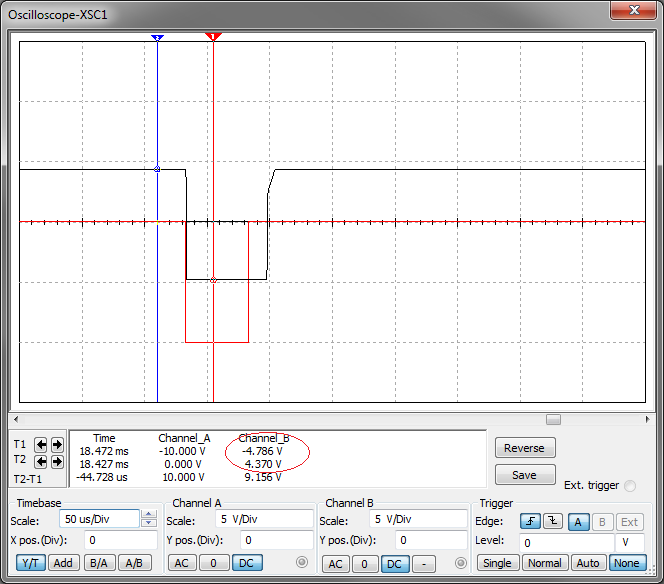The width and height of the screenshot is (664, 584).
Task: Shift T2 cursor right with arrow
Action: coord(57,462)
